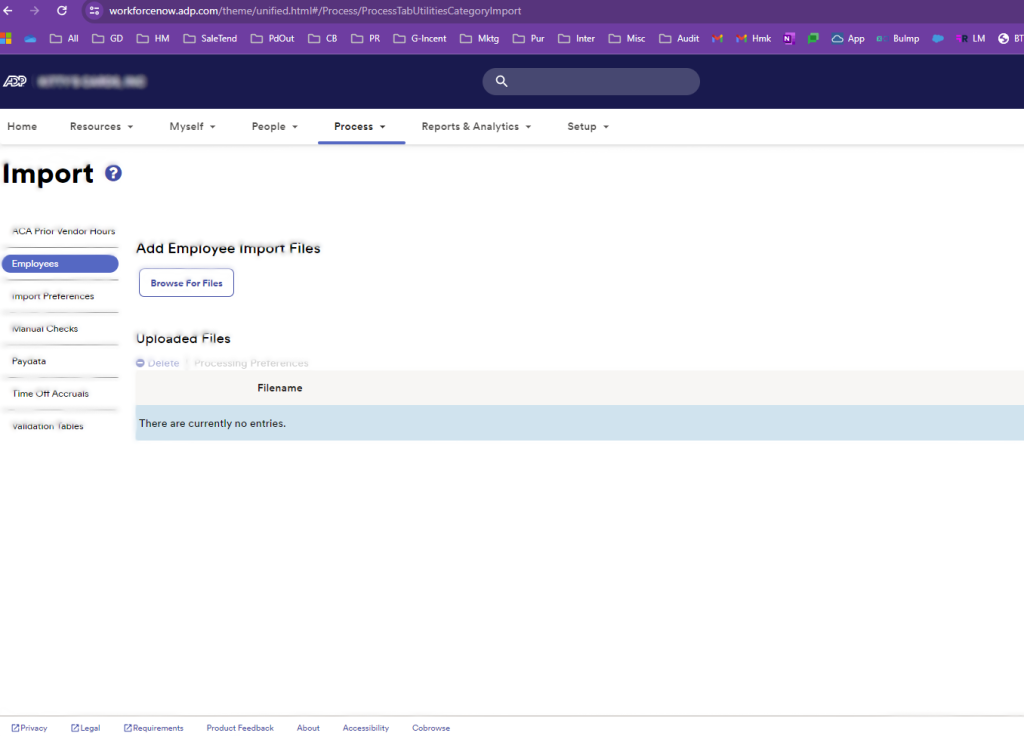1024x736 pixels.
Task: Click the browser back arrow
Action: (x=8, y=10)
